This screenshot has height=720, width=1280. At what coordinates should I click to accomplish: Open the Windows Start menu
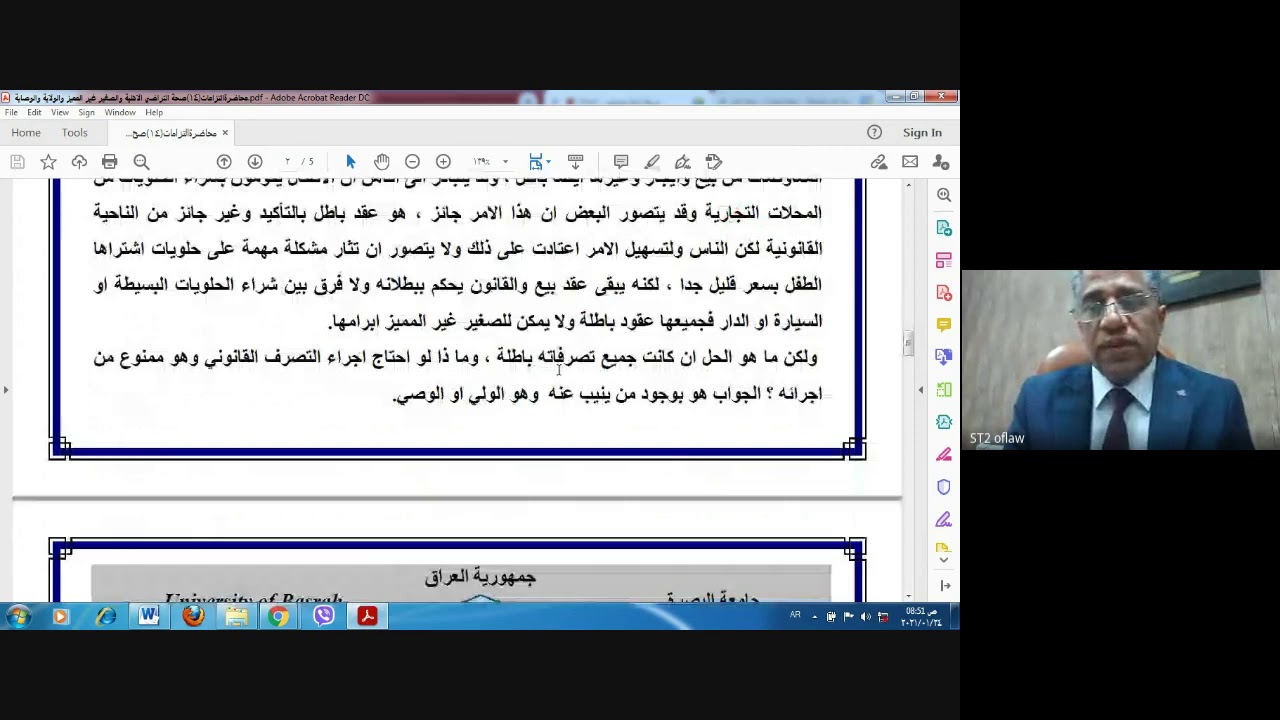click(17, 616)
